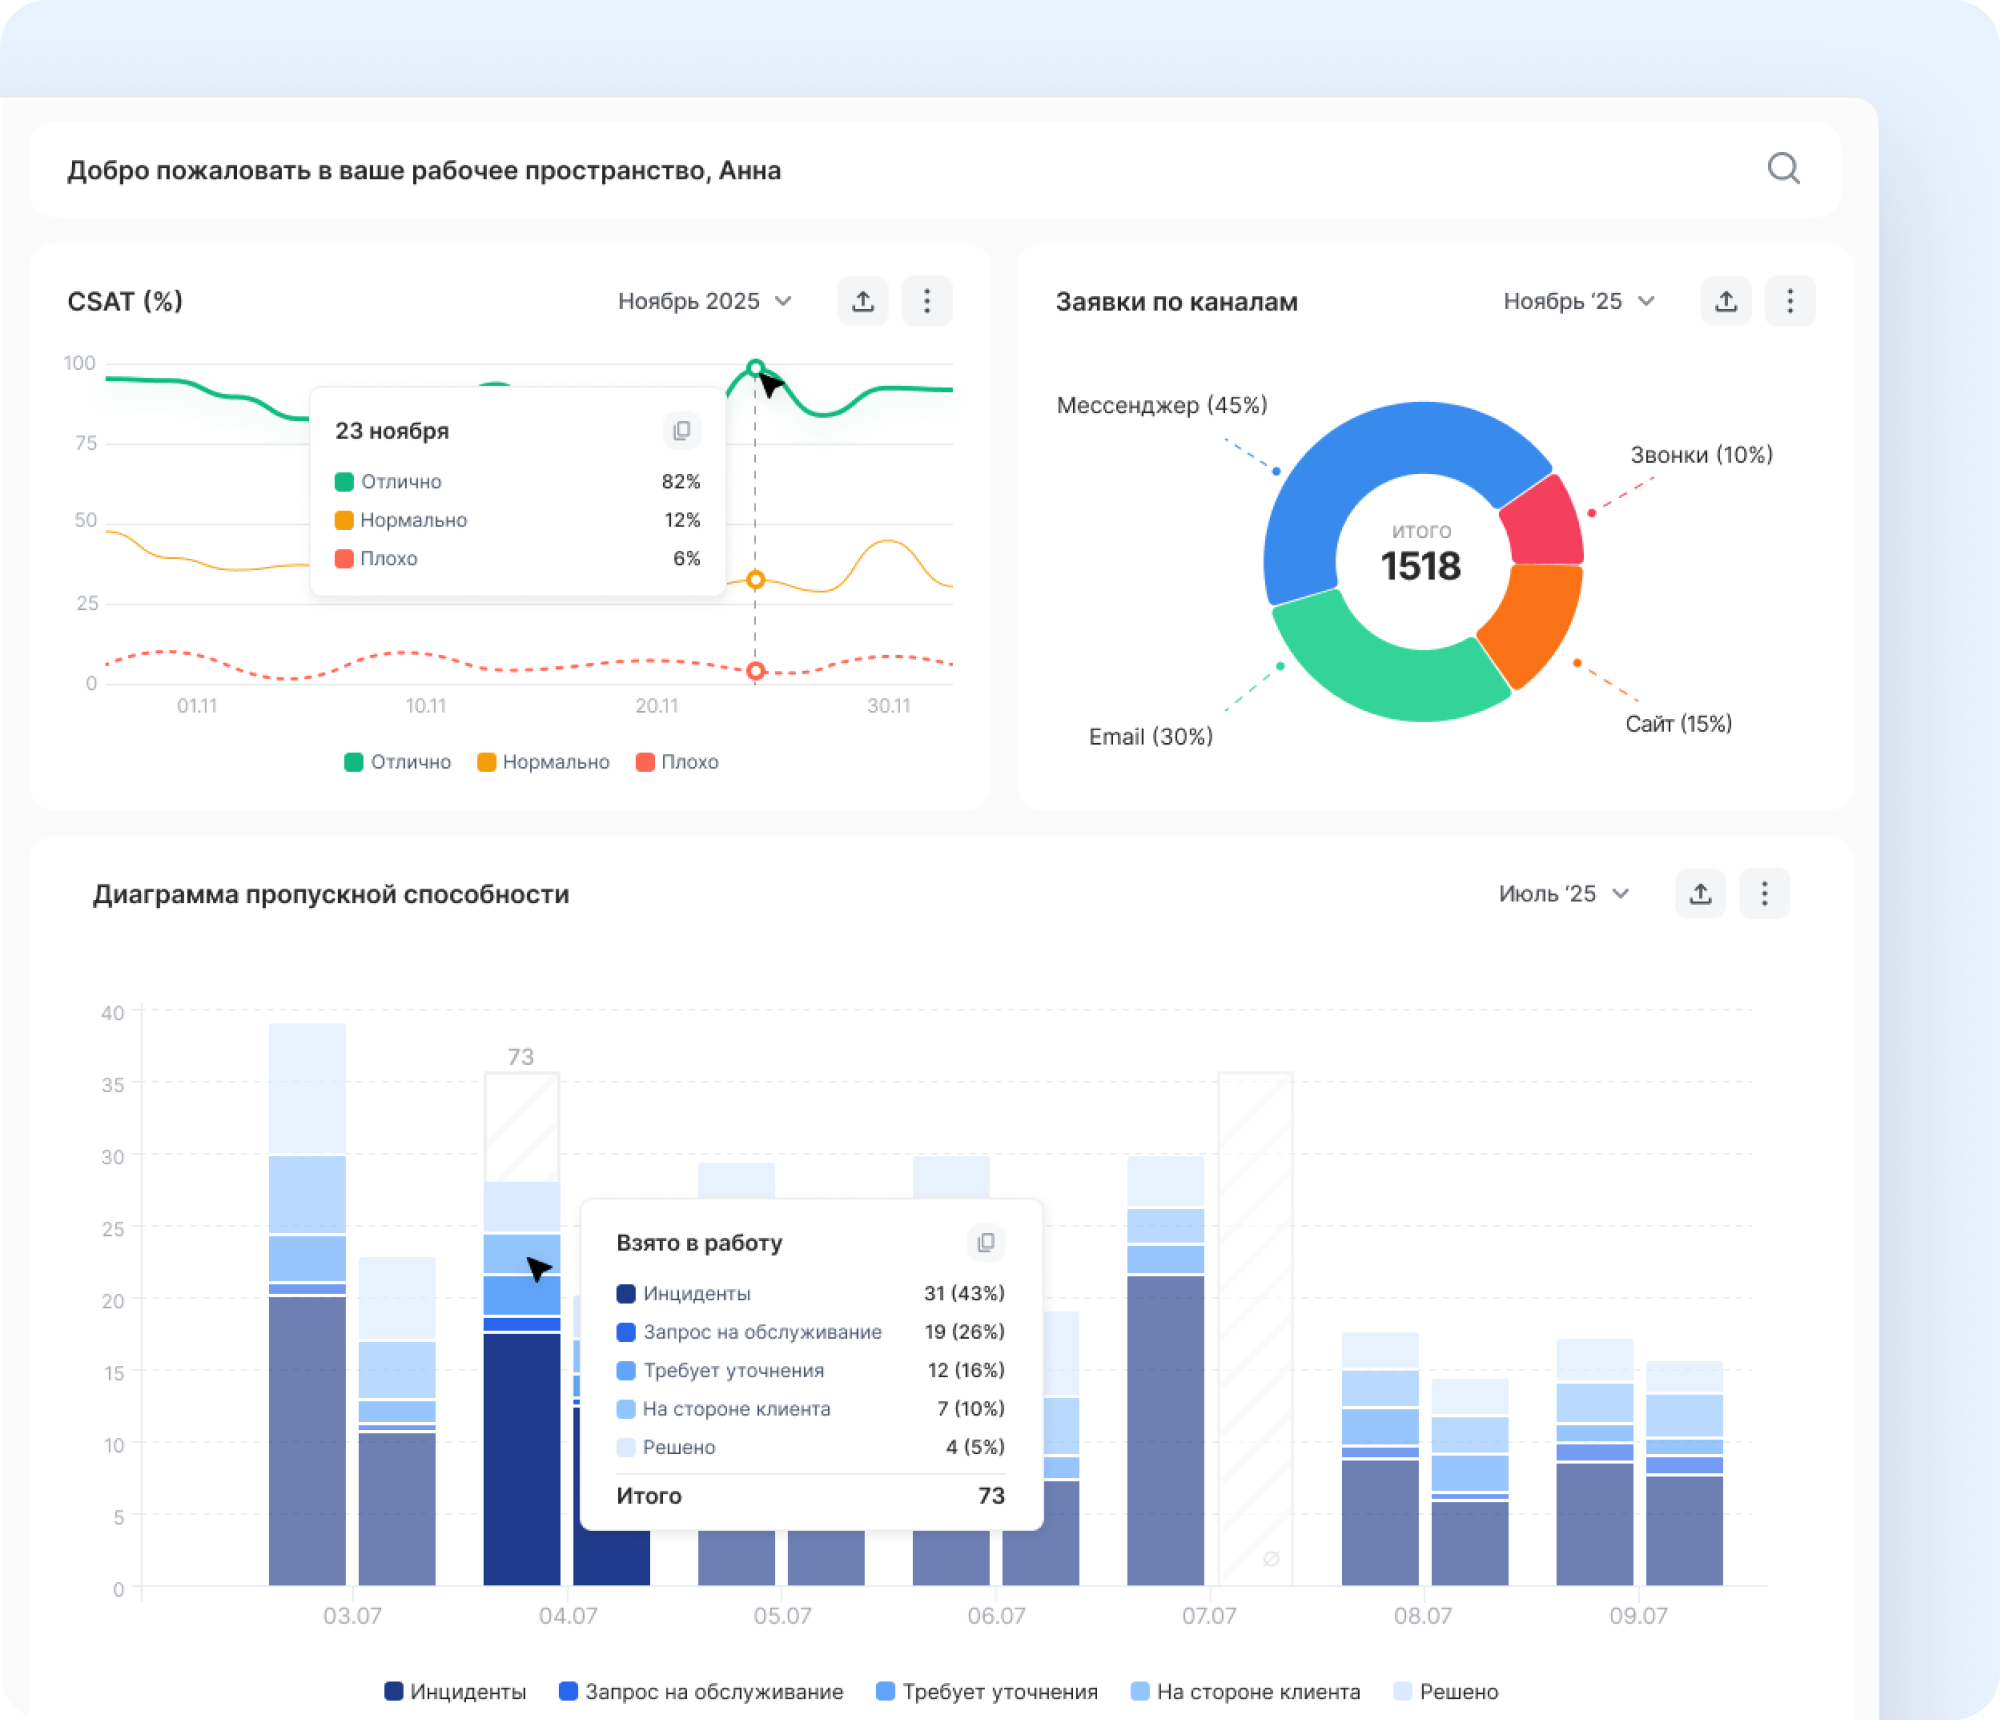Toggle Нормально series in CSAT legend

pyautogui.click(x=544, y=762)
